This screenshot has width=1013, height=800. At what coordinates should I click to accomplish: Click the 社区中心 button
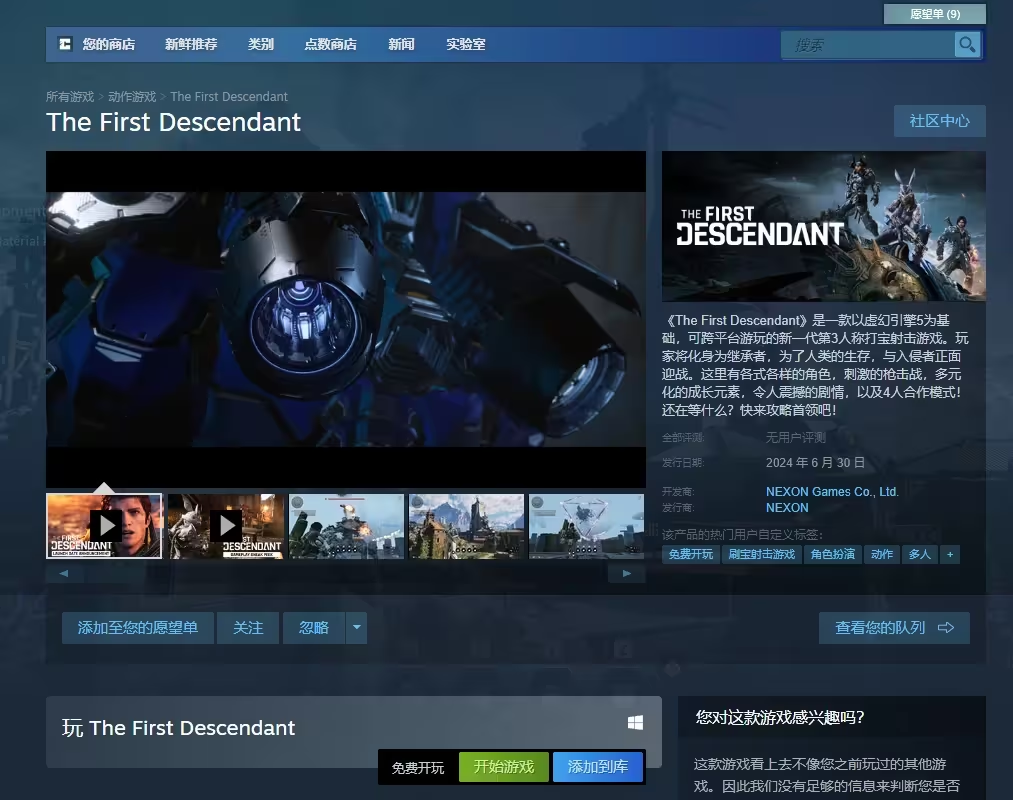pyautogui.click(x=939, y=121)
